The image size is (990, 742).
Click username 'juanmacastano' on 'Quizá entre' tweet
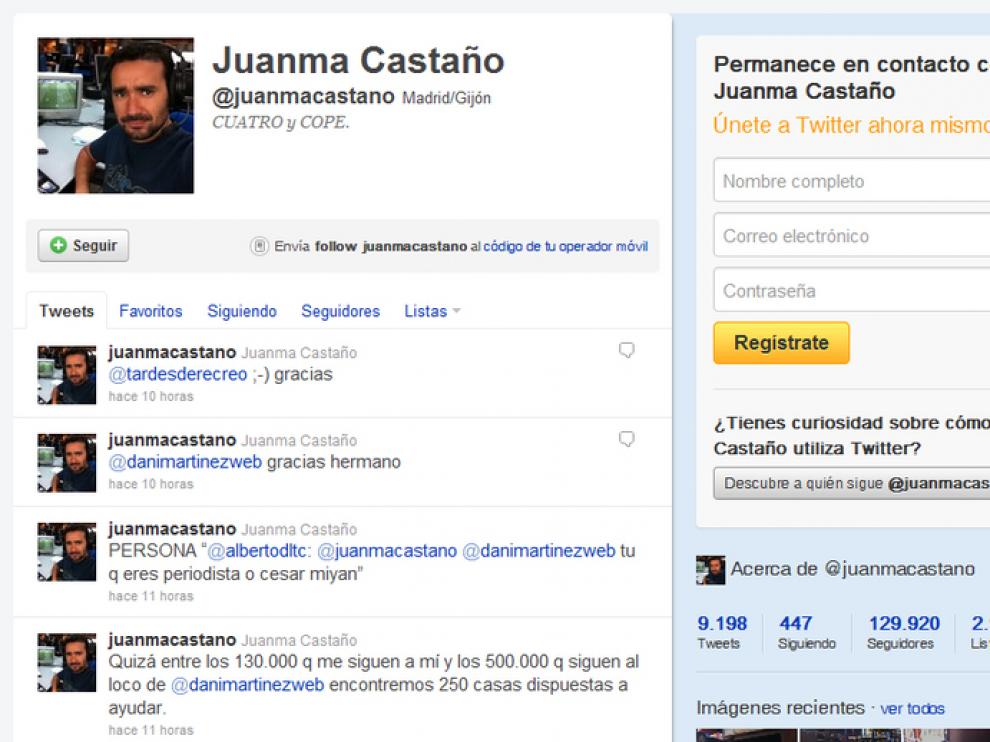coord(172,640)
